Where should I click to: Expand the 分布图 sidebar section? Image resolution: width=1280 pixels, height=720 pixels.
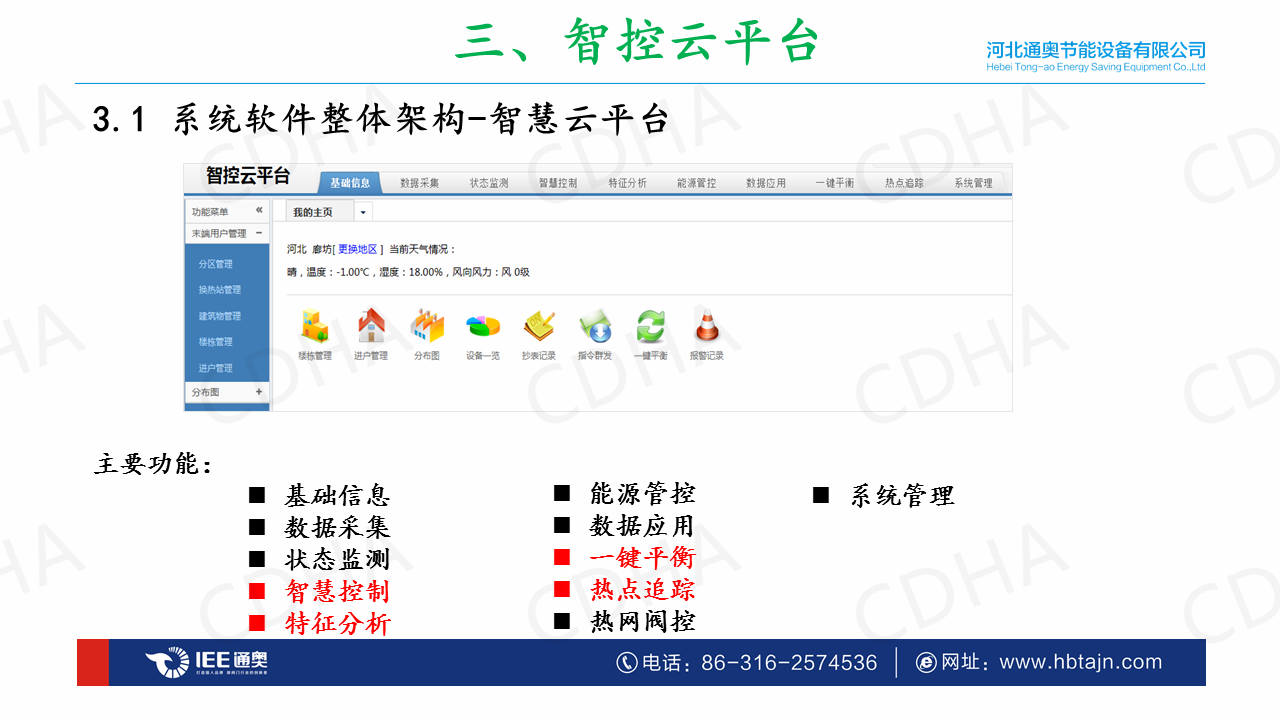[259, 392]
